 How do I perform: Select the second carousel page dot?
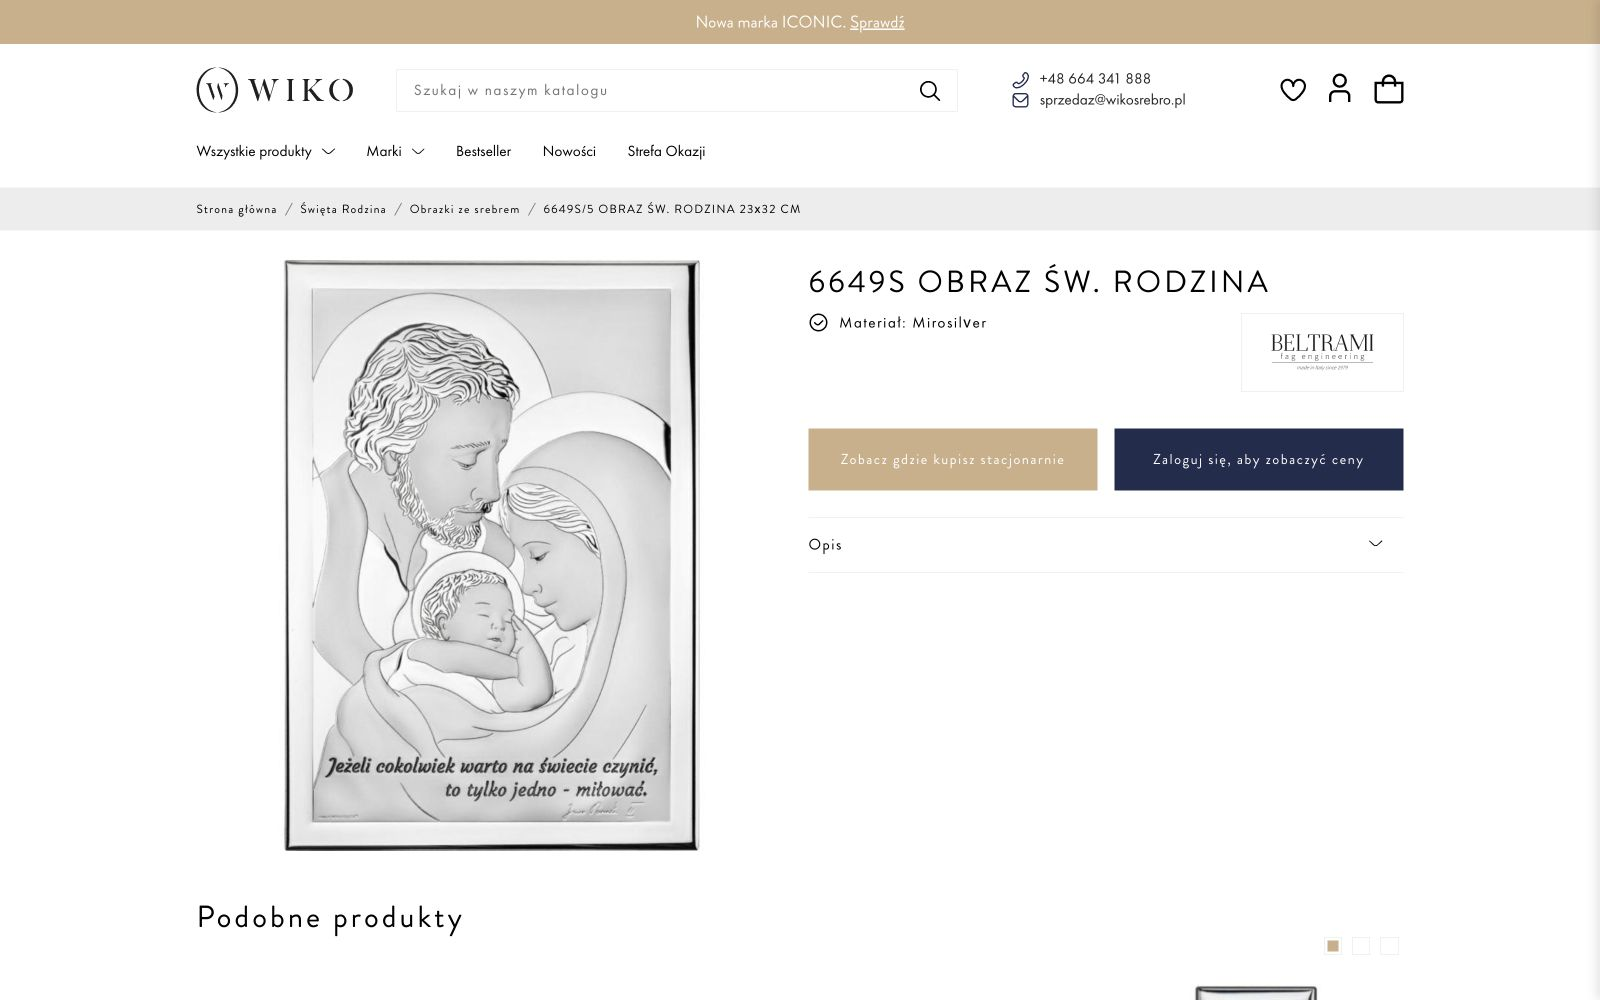point(1361,946)
